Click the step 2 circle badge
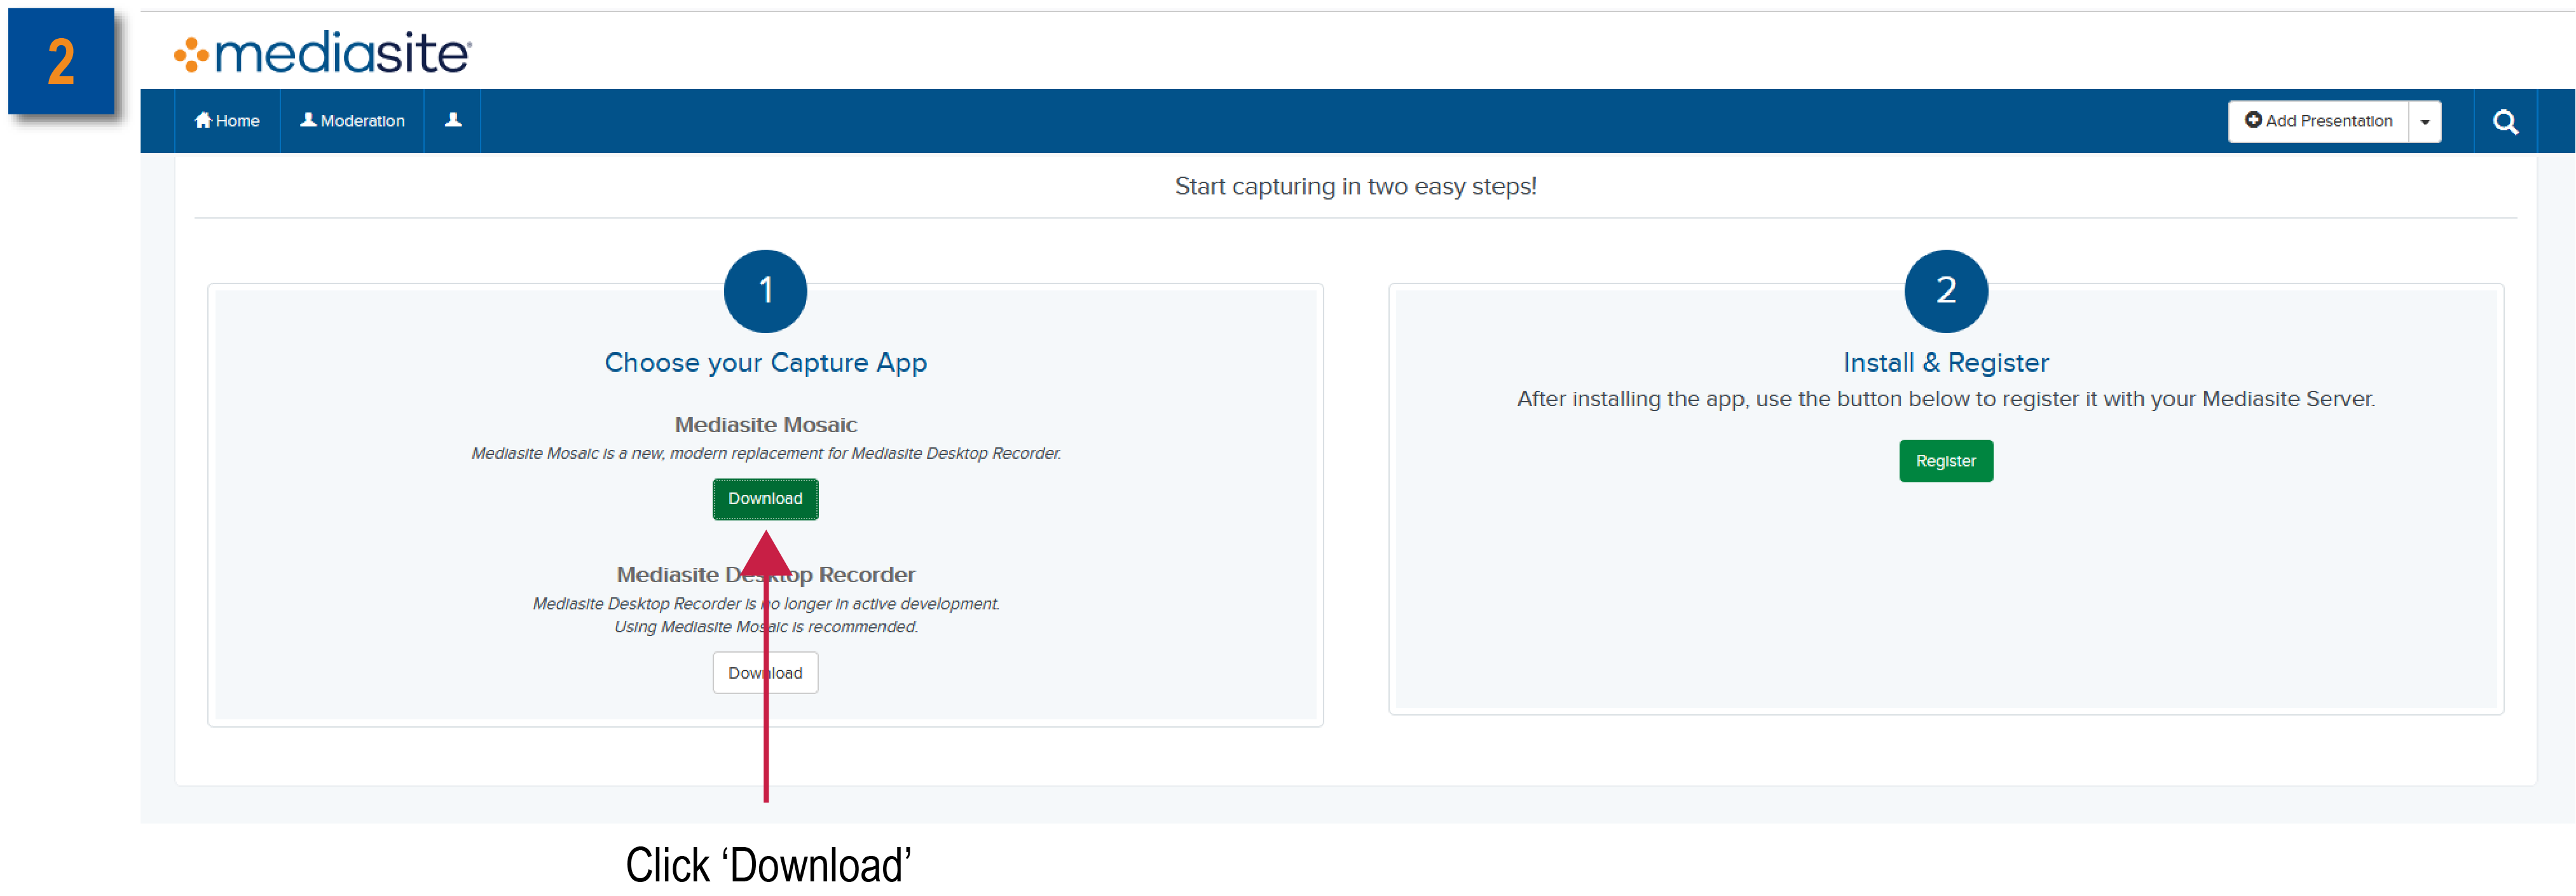 1945,291
